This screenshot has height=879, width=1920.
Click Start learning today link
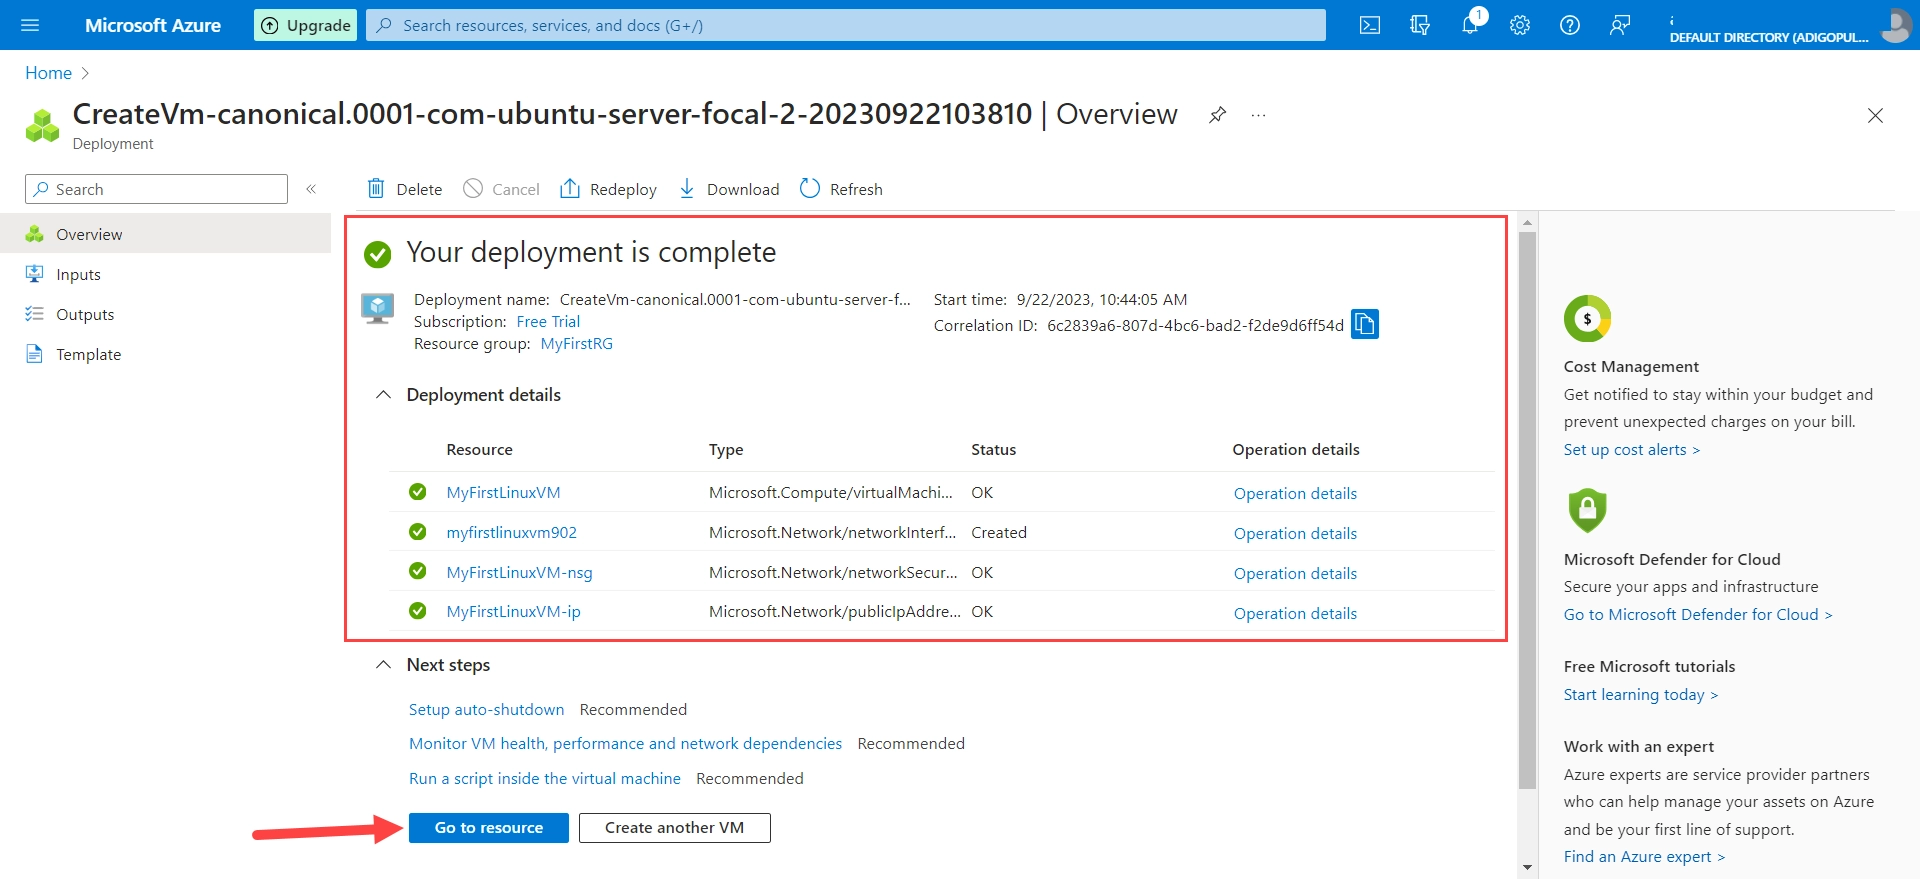[1641, 695]
